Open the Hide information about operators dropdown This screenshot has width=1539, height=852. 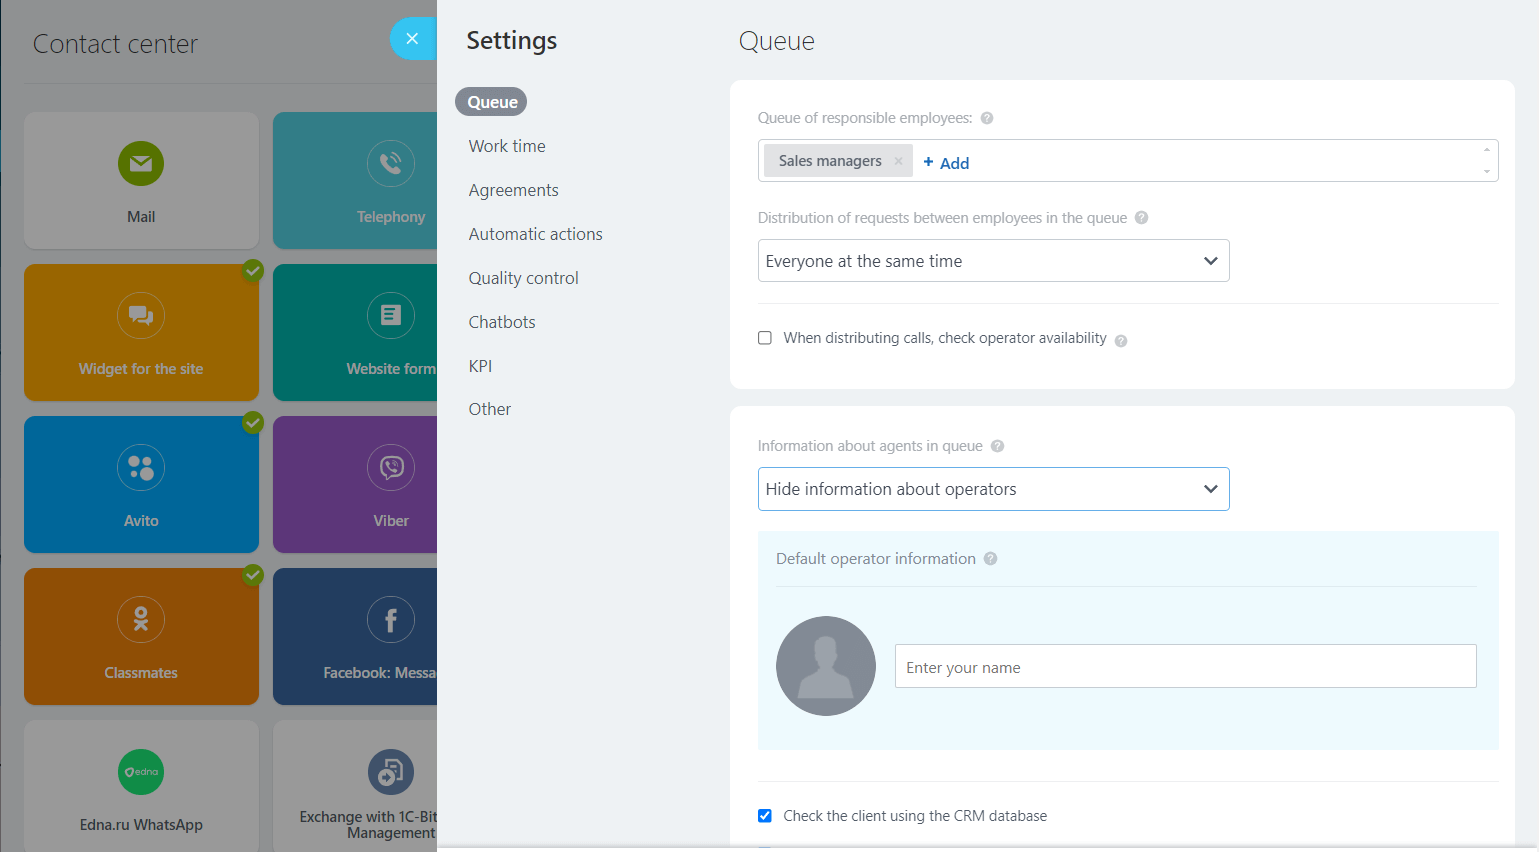point(993,489)
